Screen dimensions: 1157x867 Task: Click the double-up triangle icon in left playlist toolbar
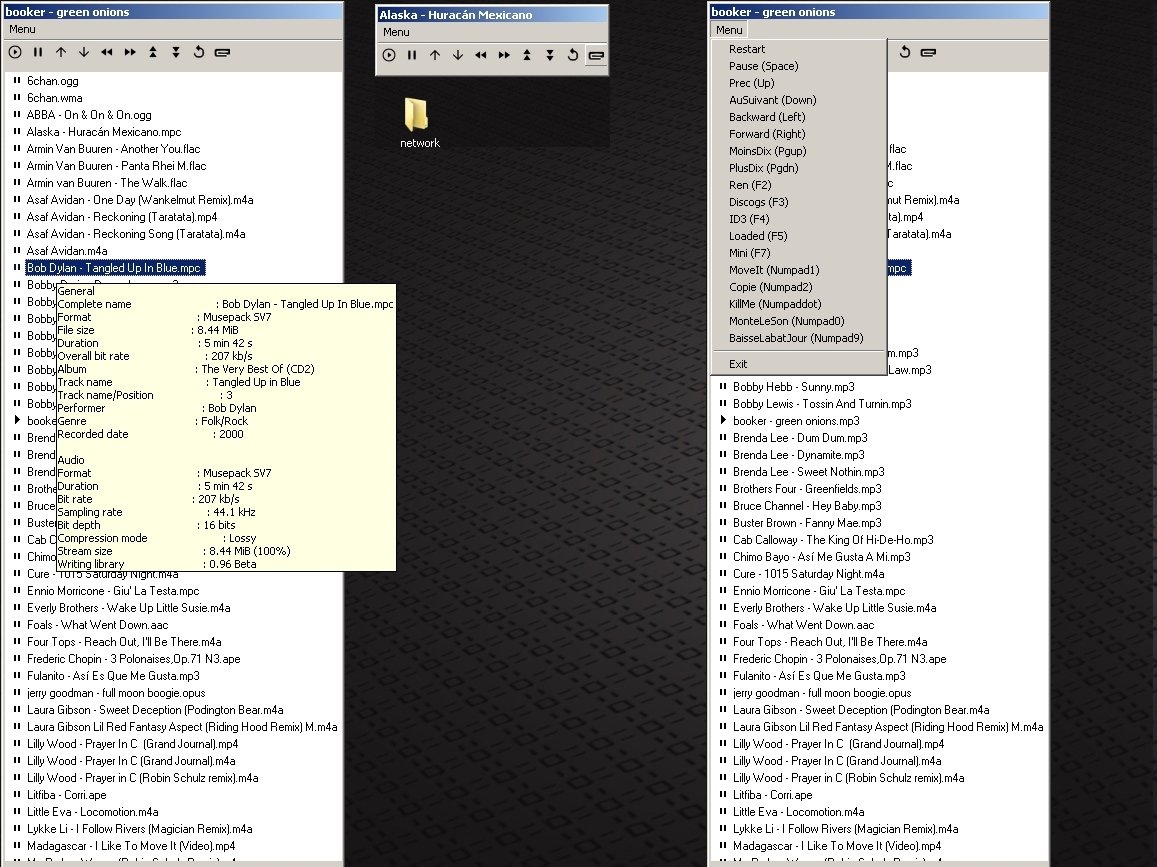tap(153, 52)
